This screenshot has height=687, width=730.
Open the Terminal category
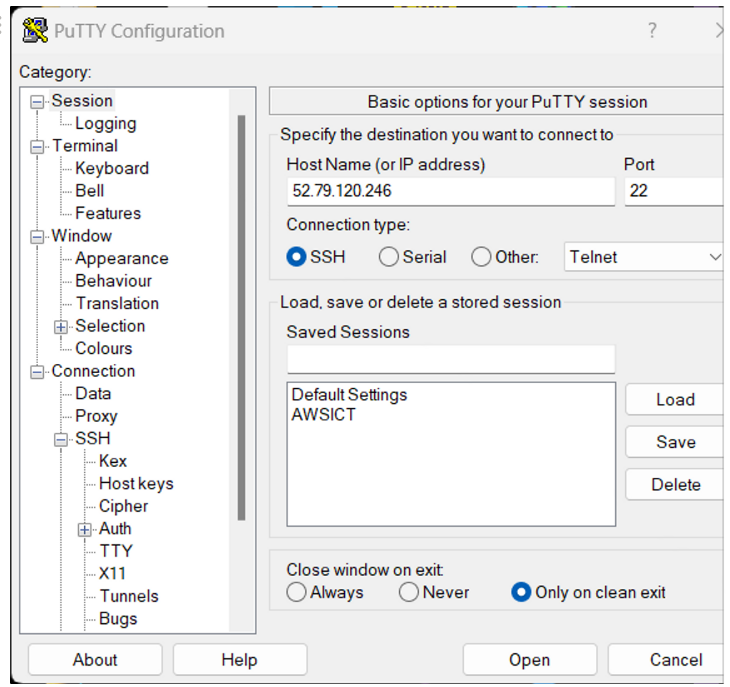tap(85, 146)
